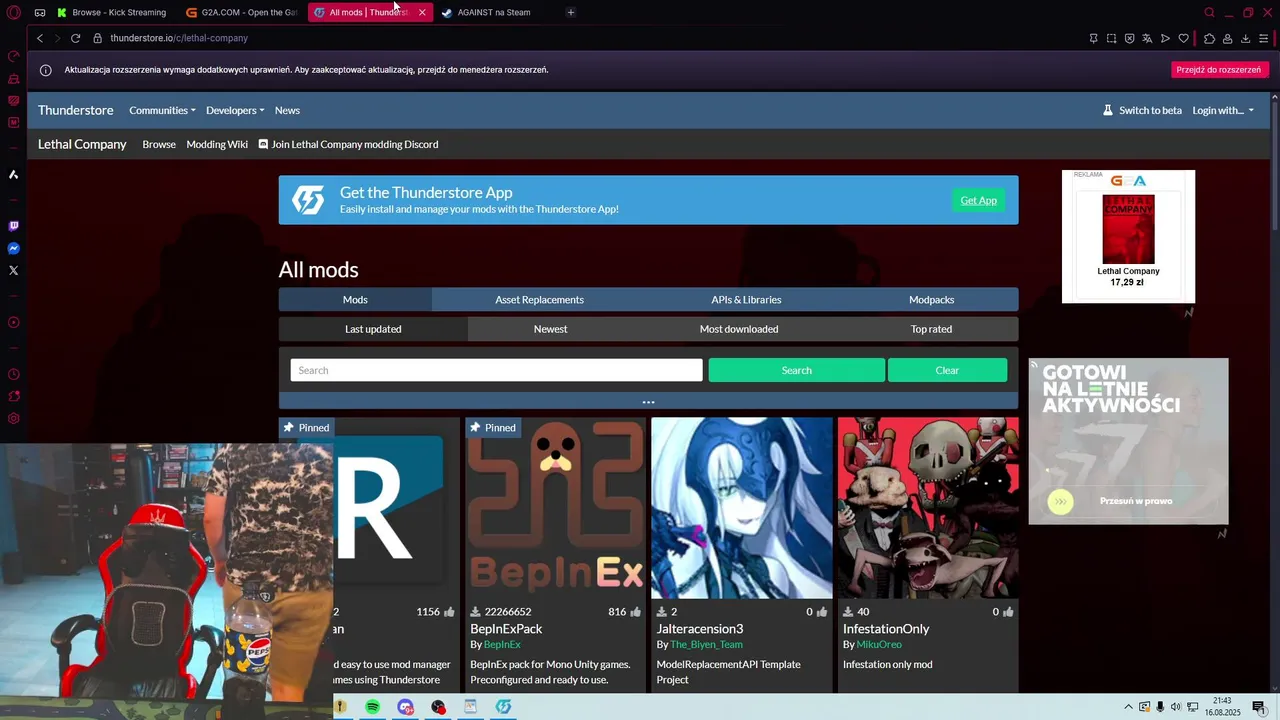This screenshot has width=1280, height=720.
Task: Sort by Most downloaded
Action: click(x=739, y=328)
